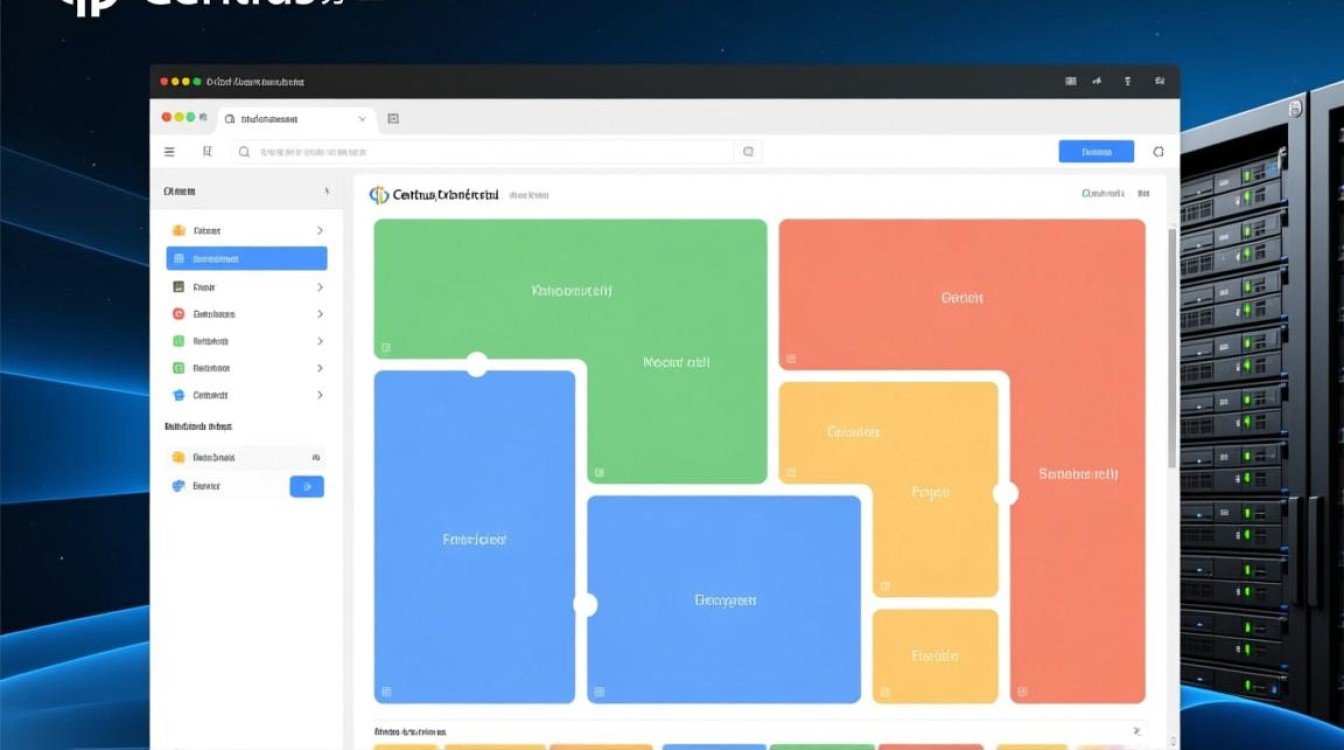Expand the last sidebar list item with the blue icon

[320, 395]
